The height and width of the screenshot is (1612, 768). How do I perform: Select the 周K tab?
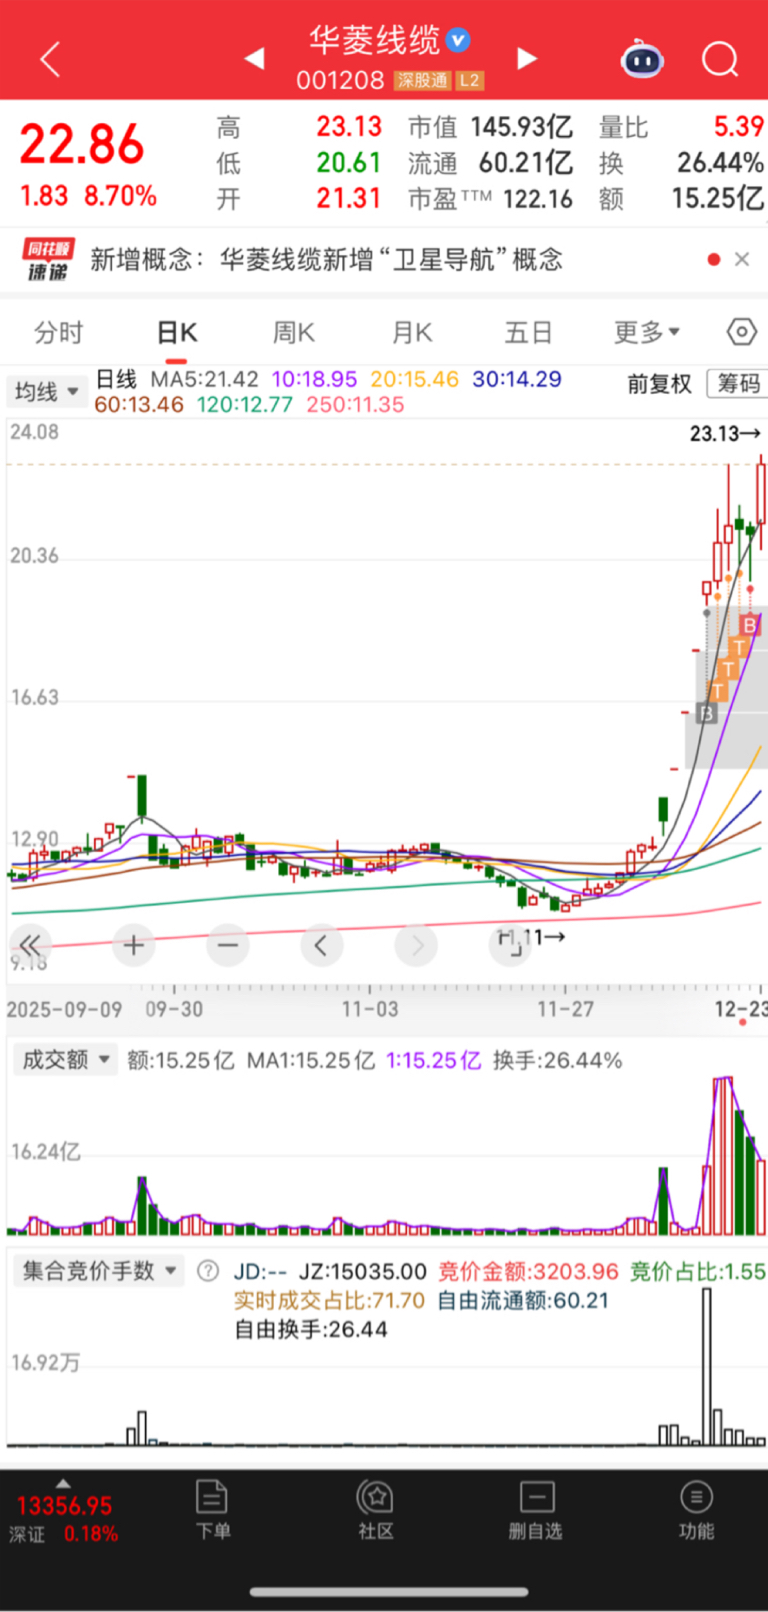click(x=294, y=332)
